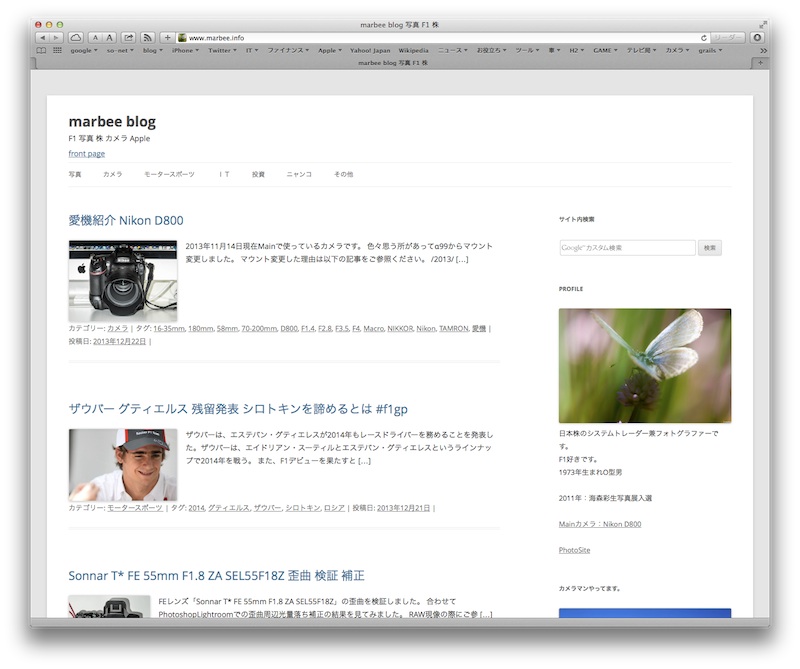Select the 投資 navigation tab
Viewport: 800px width, 669px height.
coord(257,173)
